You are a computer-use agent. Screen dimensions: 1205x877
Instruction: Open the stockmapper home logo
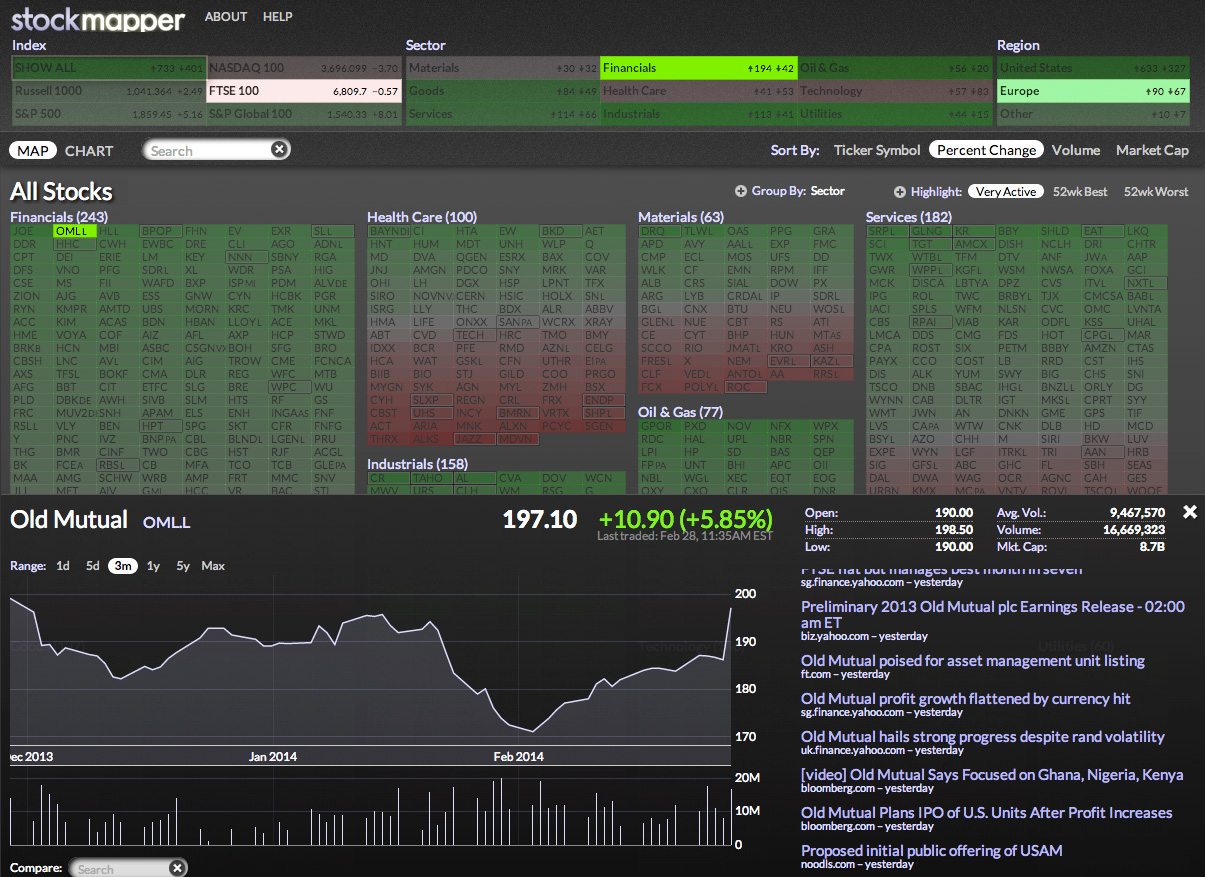pos(98,19)
